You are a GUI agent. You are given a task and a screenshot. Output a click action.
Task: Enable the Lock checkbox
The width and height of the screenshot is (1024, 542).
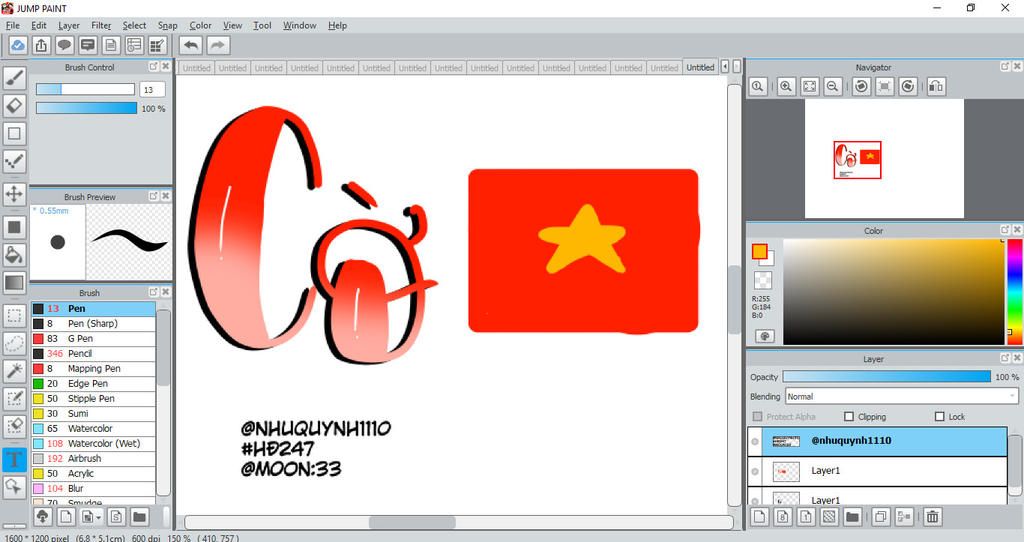tap(940, 417)
